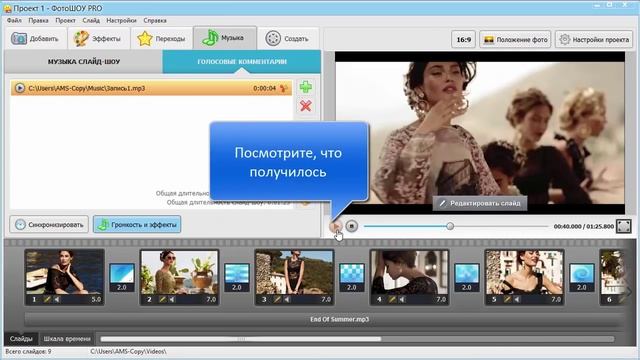The height and width of the screenshot is (360, 640).
Task: Edit slide 3 with pencil icon
Action: tap(277, 300)
